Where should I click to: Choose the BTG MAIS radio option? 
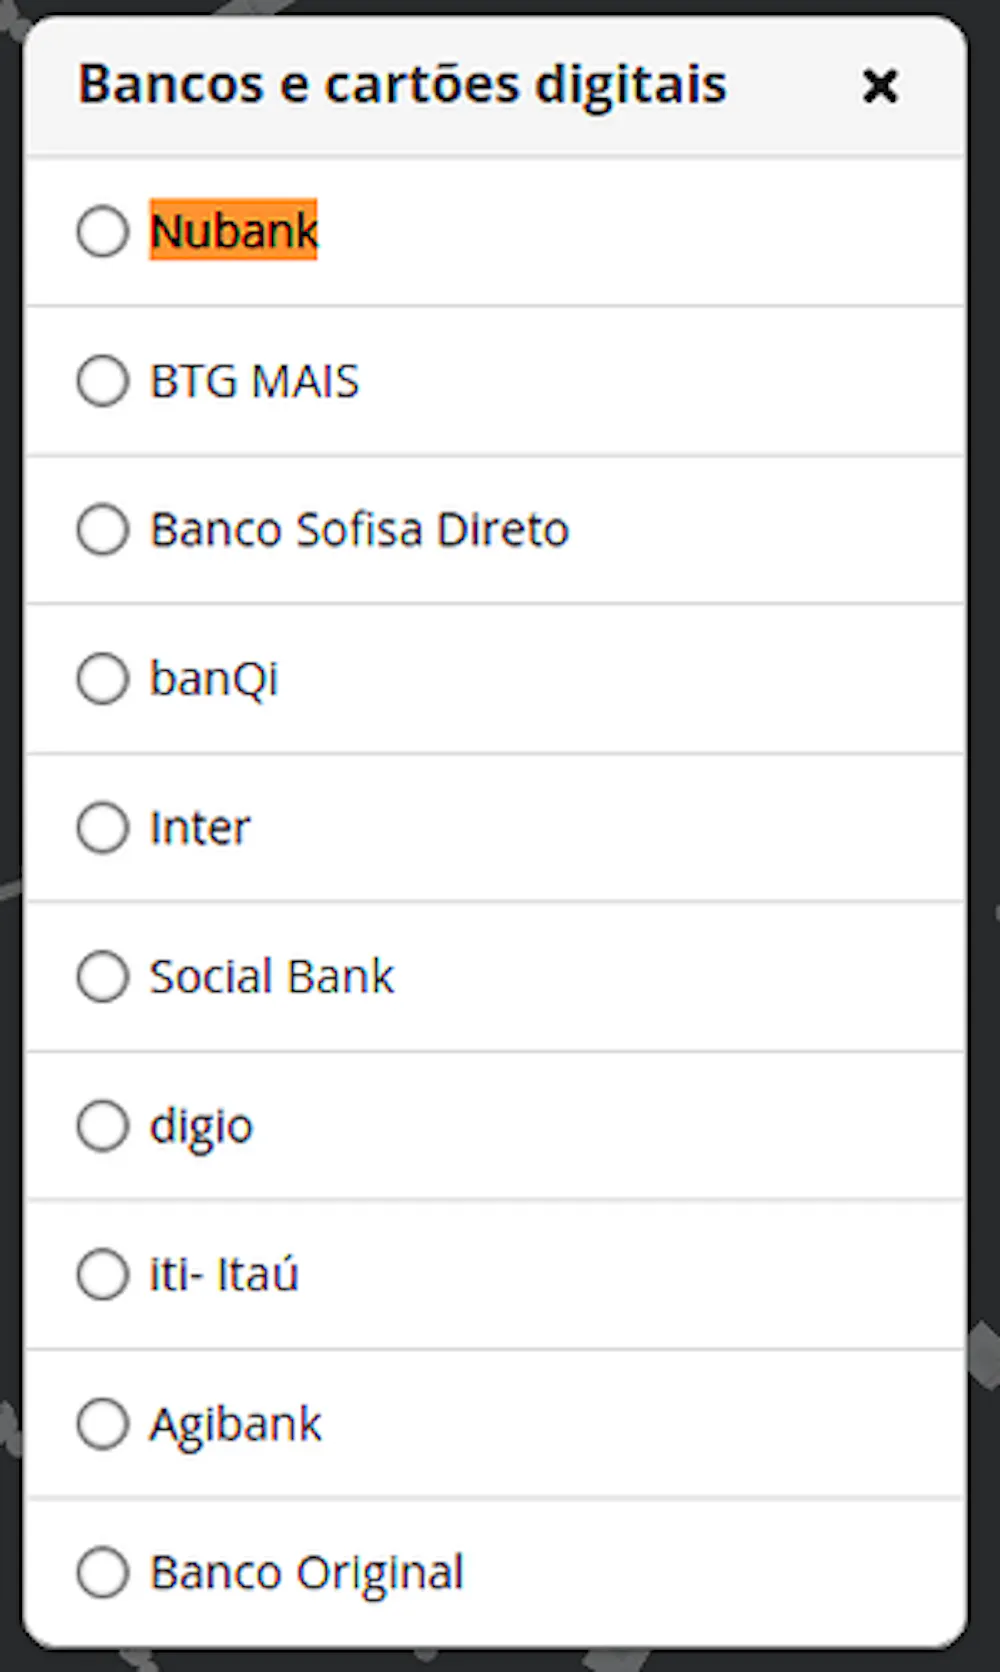pyautogui.click(x=103, y=381)
